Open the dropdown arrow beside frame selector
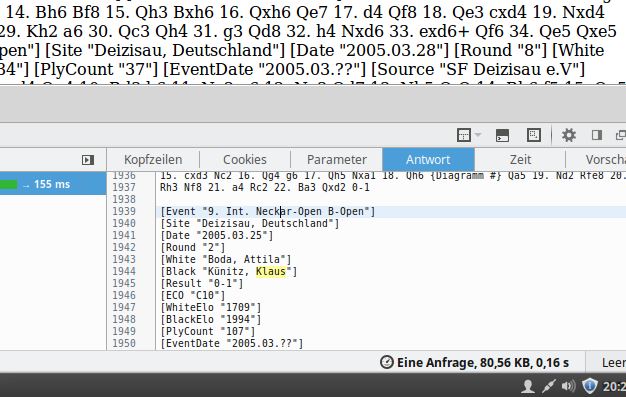 pyautogui.click(x=477, y=135)
